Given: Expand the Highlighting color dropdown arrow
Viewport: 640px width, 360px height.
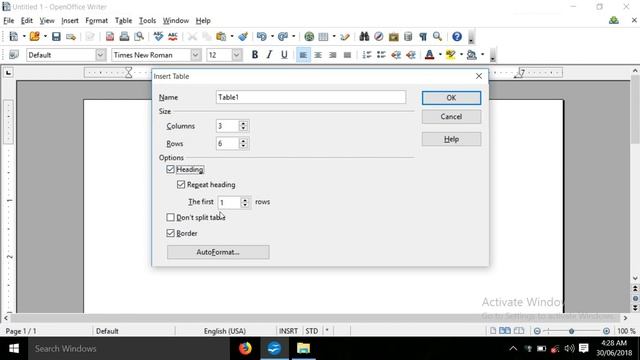Looking at the screenshot, I should 461,55.
